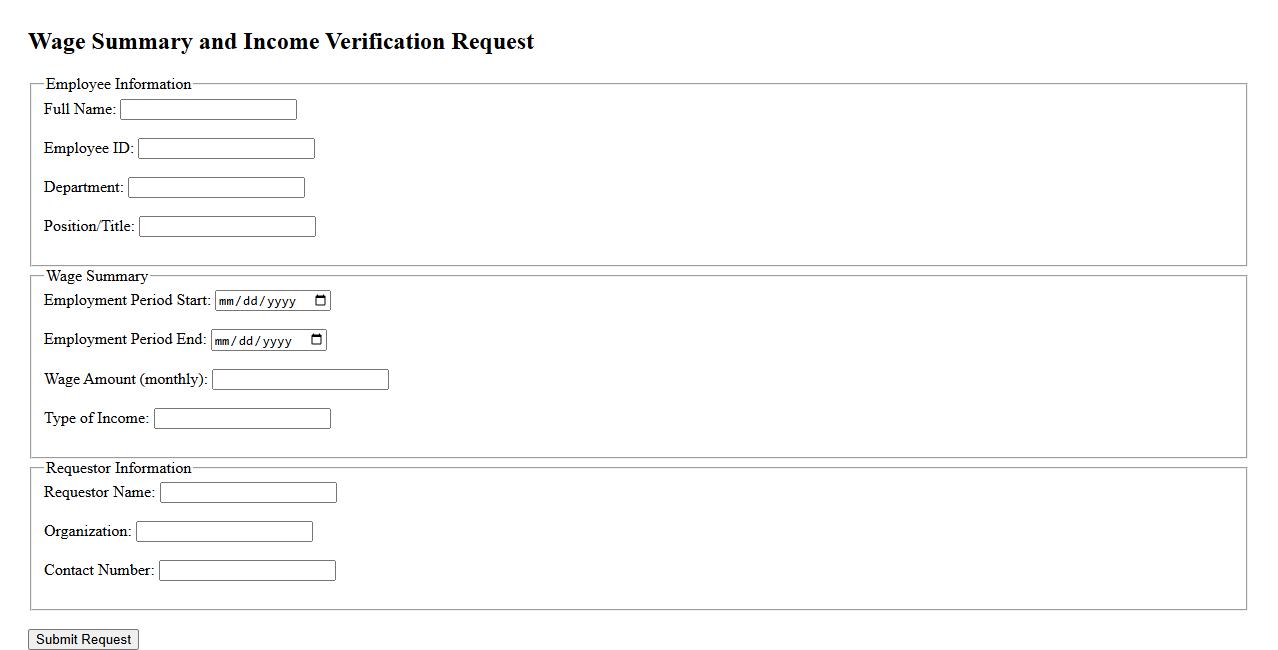Select the Requestor Name text box
Screen dimensions: 1278x650
pos(248,492)
